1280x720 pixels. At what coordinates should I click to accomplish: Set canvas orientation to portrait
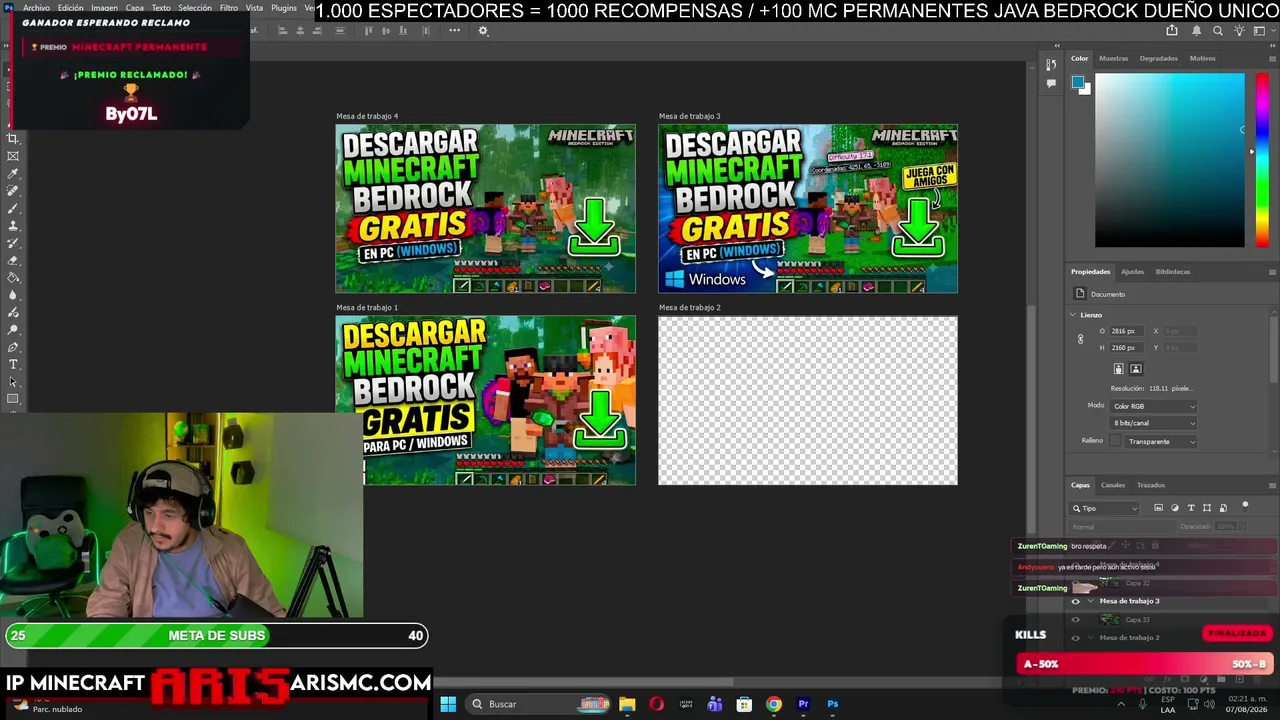pos(1119,369)
